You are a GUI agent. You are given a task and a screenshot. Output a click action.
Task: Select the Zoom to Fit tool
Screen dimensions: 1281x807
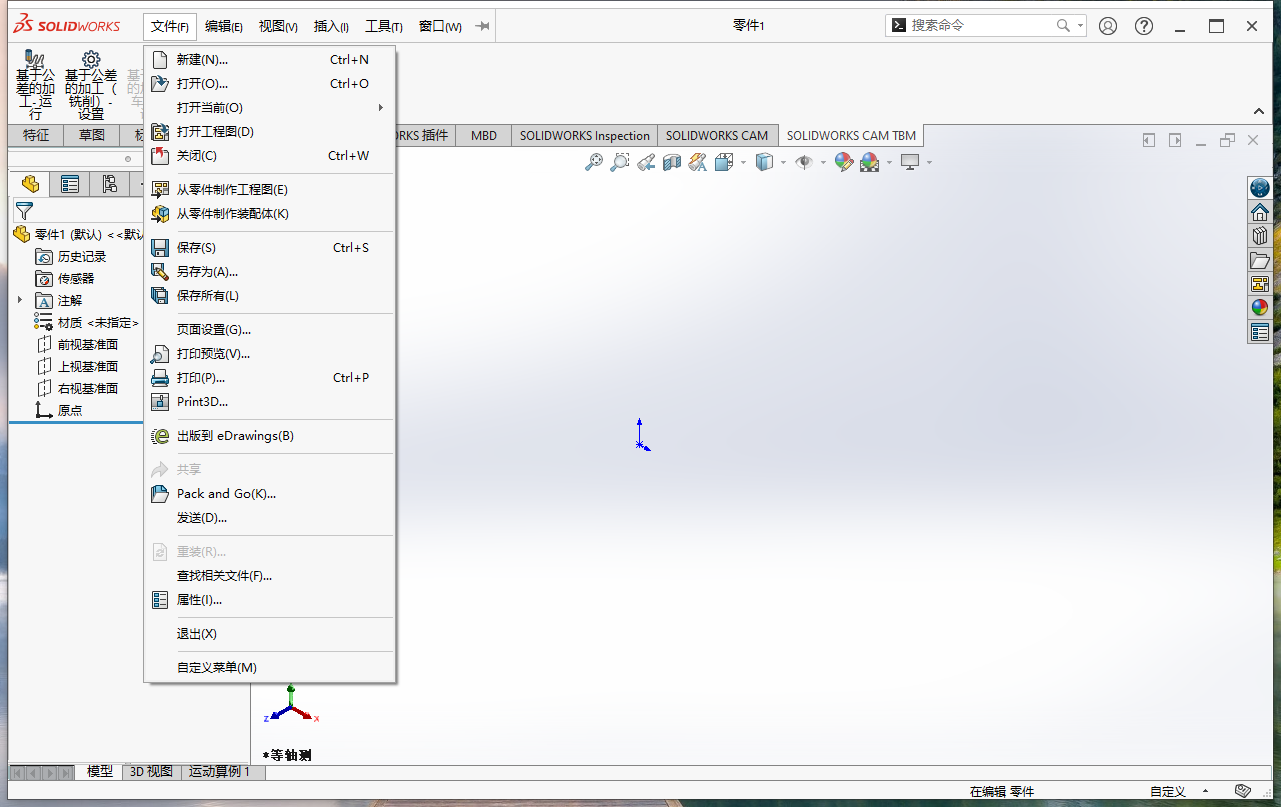click(x=595, y=161)
